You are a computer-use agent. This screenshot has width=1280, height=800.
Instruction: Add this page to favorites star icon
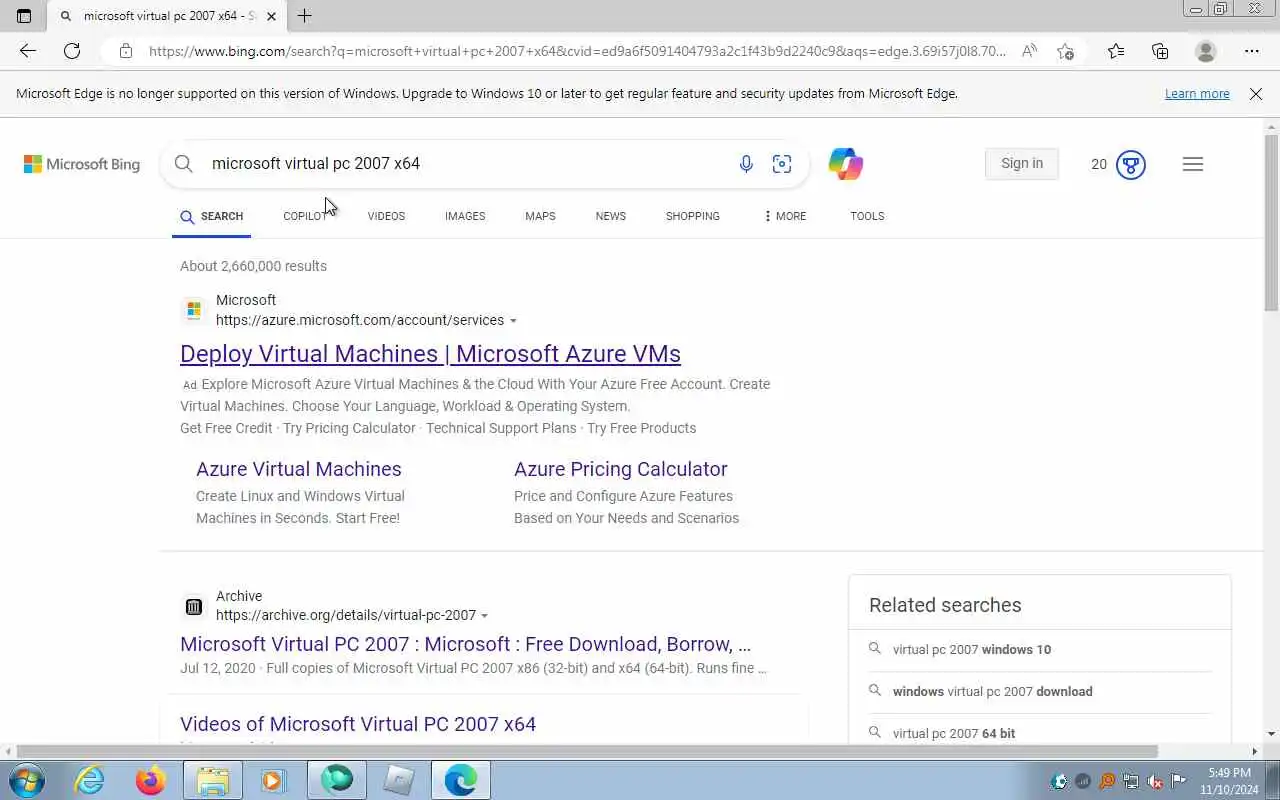1065,51
